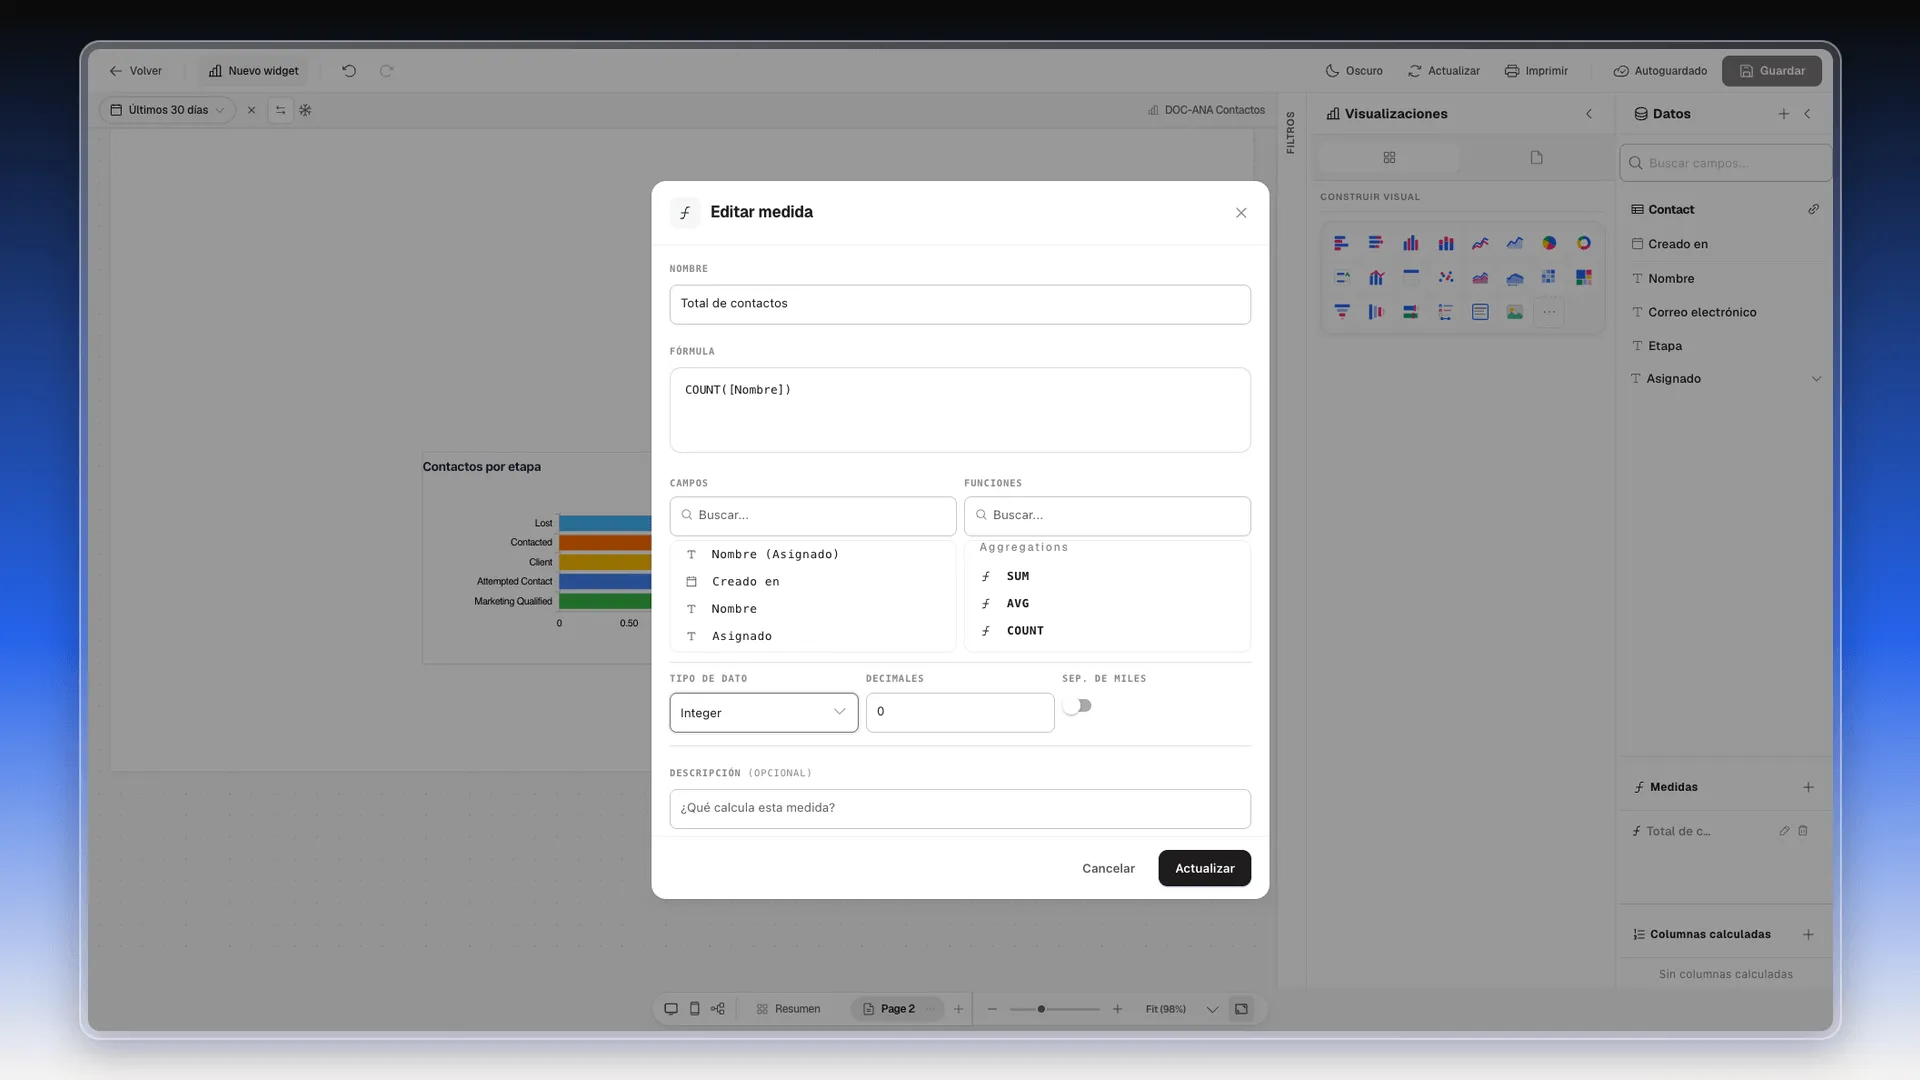Image resolution: width=1920 pixels, height=1080 pixels.
Task: Click Cancelar in the dialog
Action: [1108, 868]
